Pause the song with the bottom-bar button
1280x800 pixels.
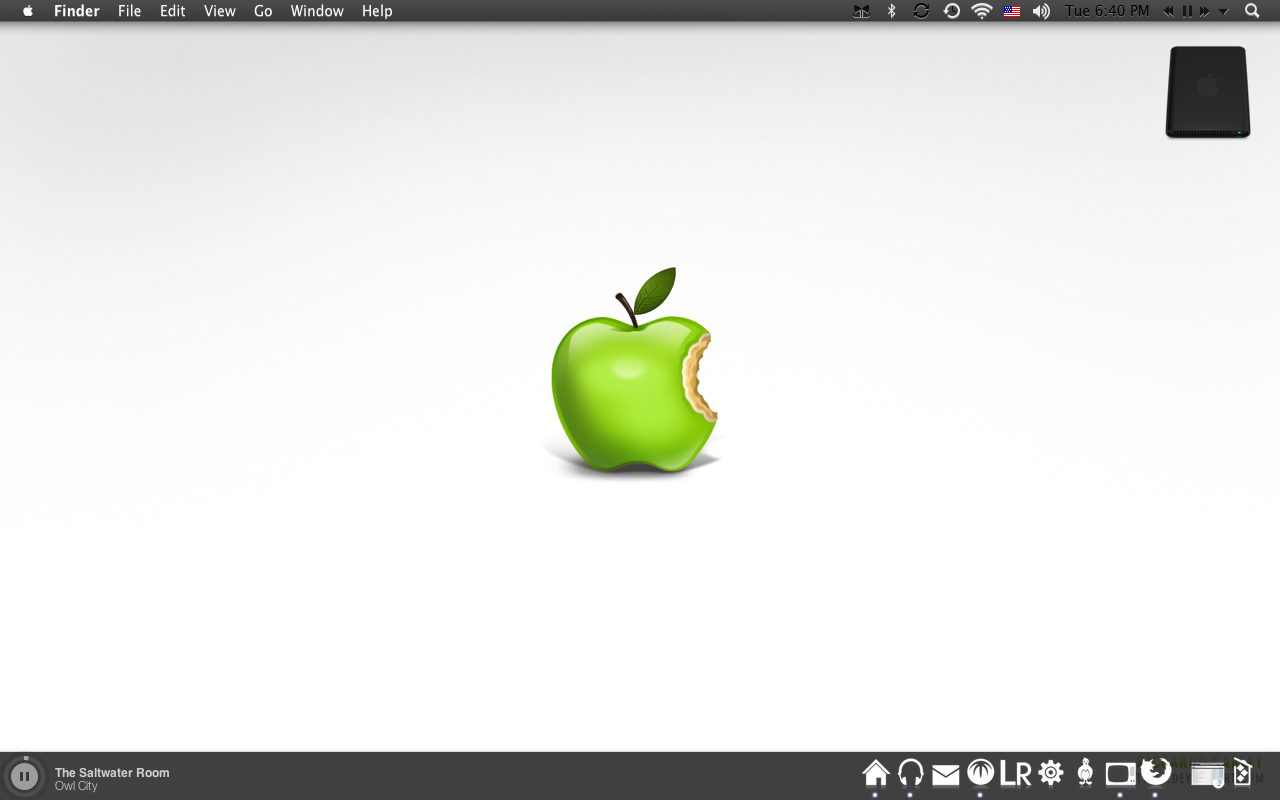[x=24, y=776]
